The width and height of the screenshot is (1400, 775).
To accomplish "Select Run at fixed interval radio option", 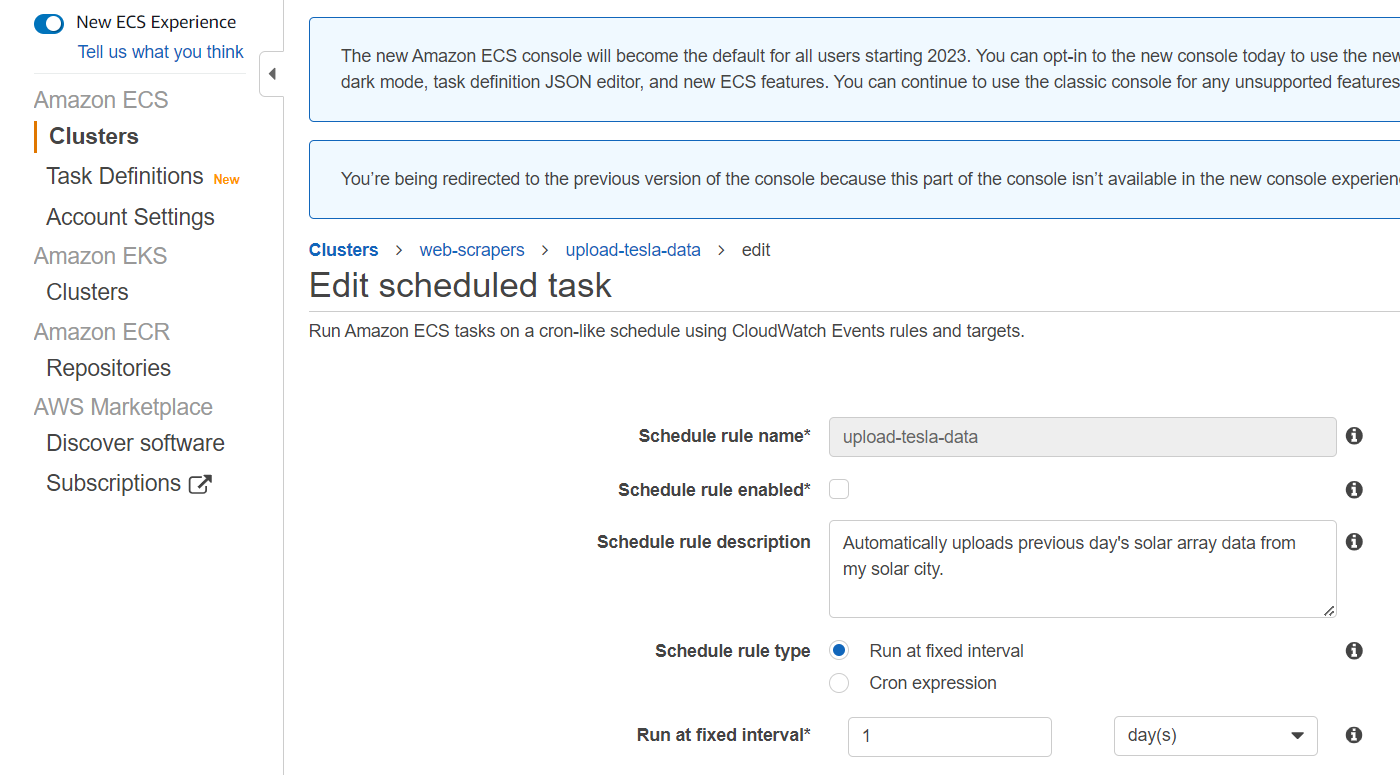I will pos(839,651).
